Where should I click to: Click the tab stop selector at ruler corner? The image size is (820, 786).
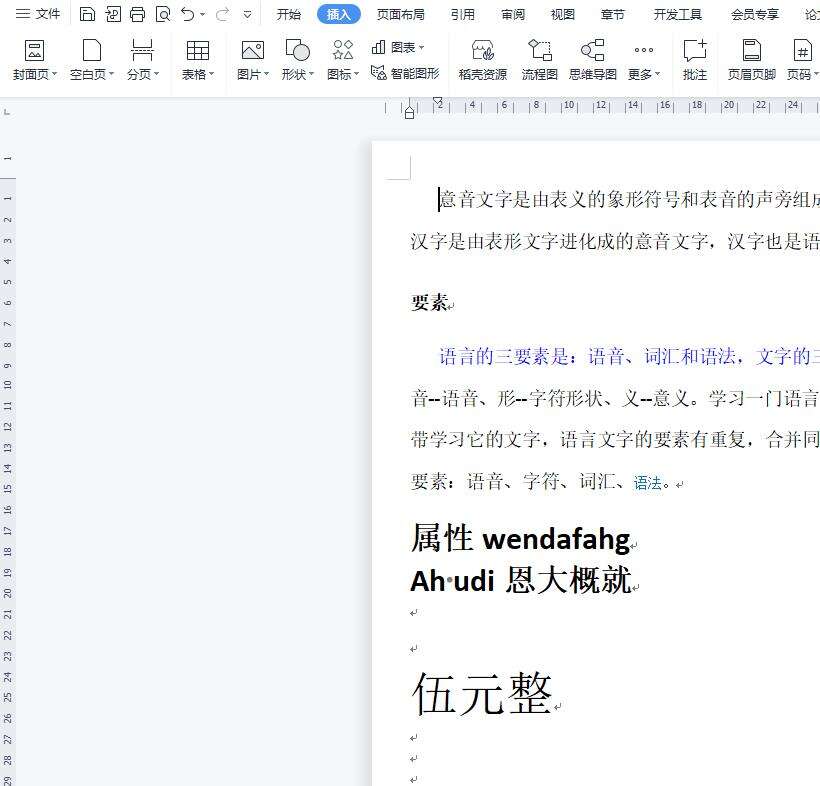point(7,112)
